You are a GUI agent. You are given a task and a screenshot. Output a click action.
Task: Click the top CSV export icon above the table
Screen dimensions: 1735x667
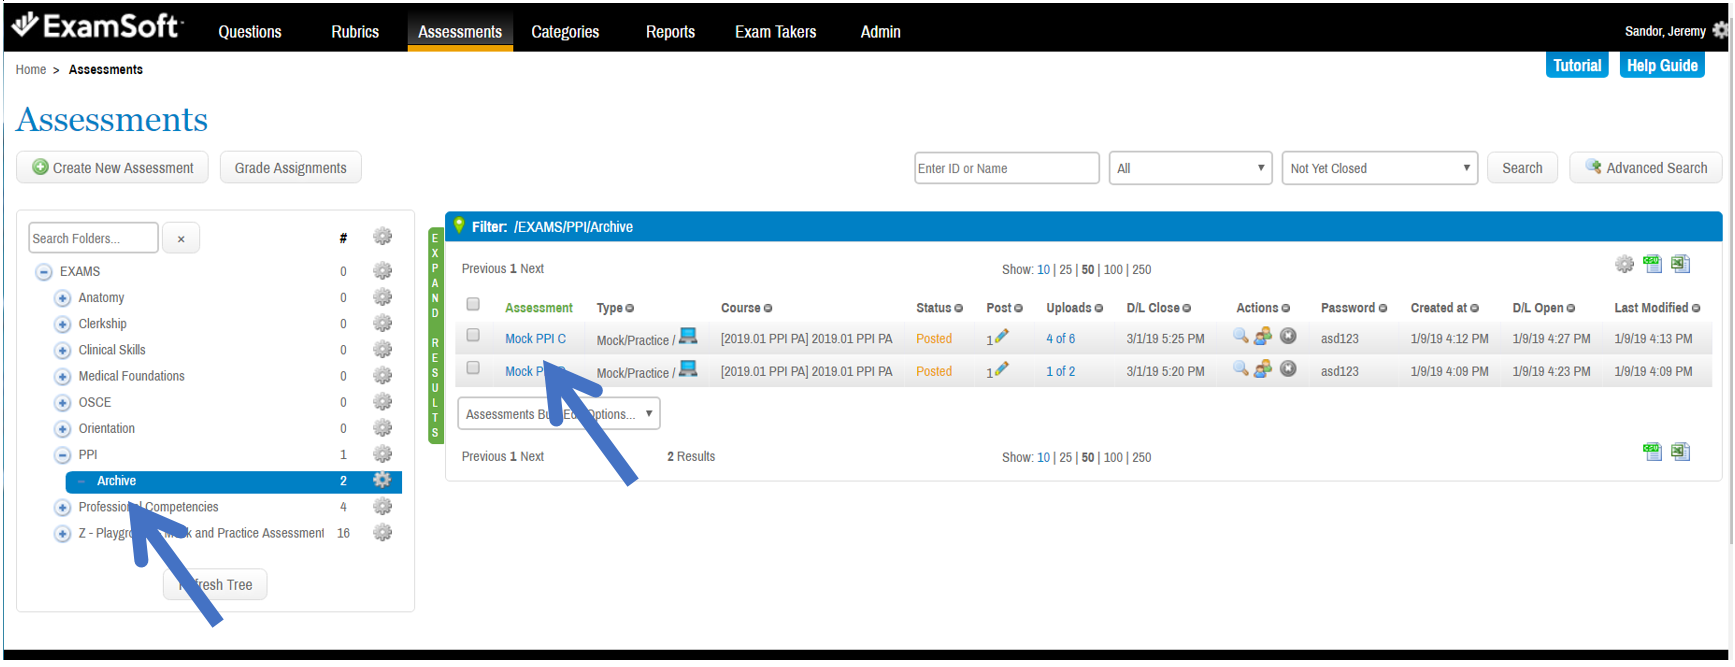[1652, 264]
